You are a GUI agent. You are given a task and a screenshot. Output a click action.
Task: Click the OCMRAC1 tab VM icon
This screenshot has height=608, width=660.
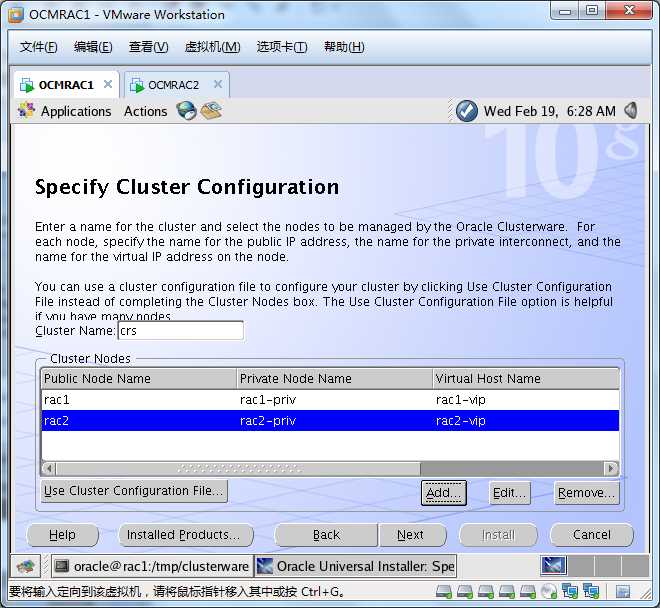pos(27,85)
